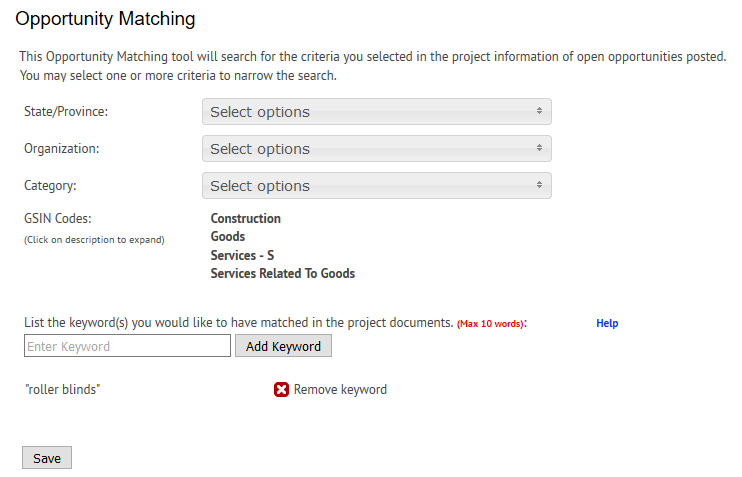Open the Category select options dropdown
The width and height of the screenshot is (742, 477).
(376, 186)
